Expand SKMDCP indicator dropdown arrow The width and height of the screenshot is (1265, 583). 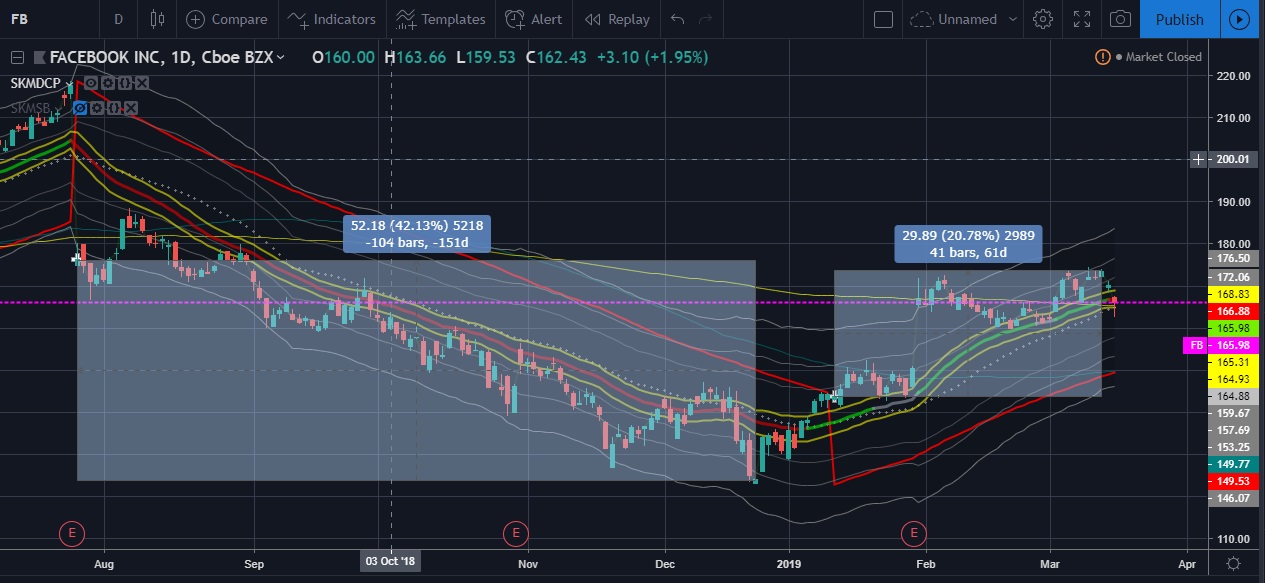(x=71, y=83)
